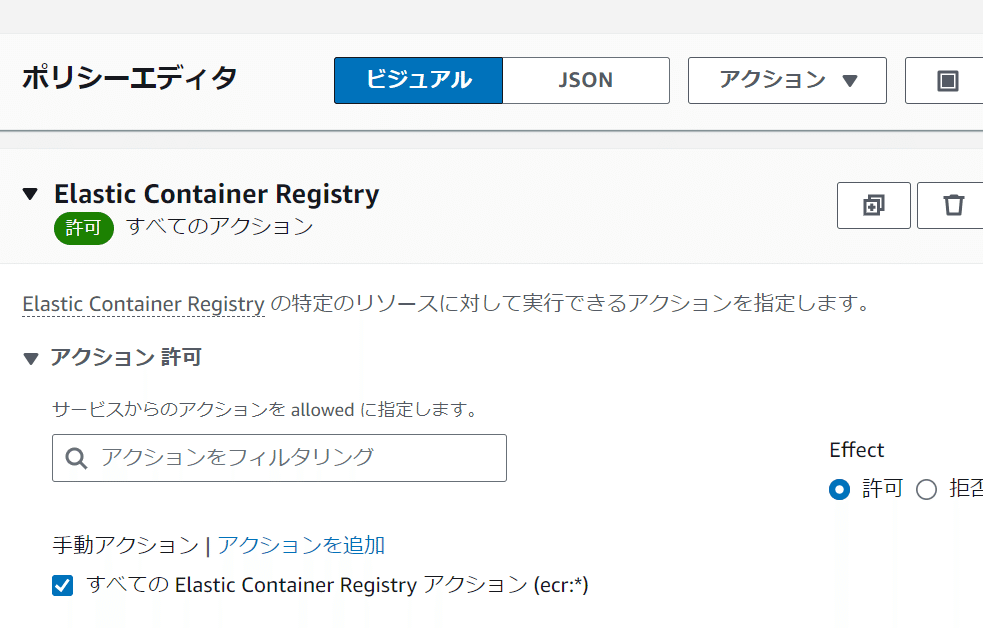Switch to the ビジュアル editor tab

click(x=418, y=81)
